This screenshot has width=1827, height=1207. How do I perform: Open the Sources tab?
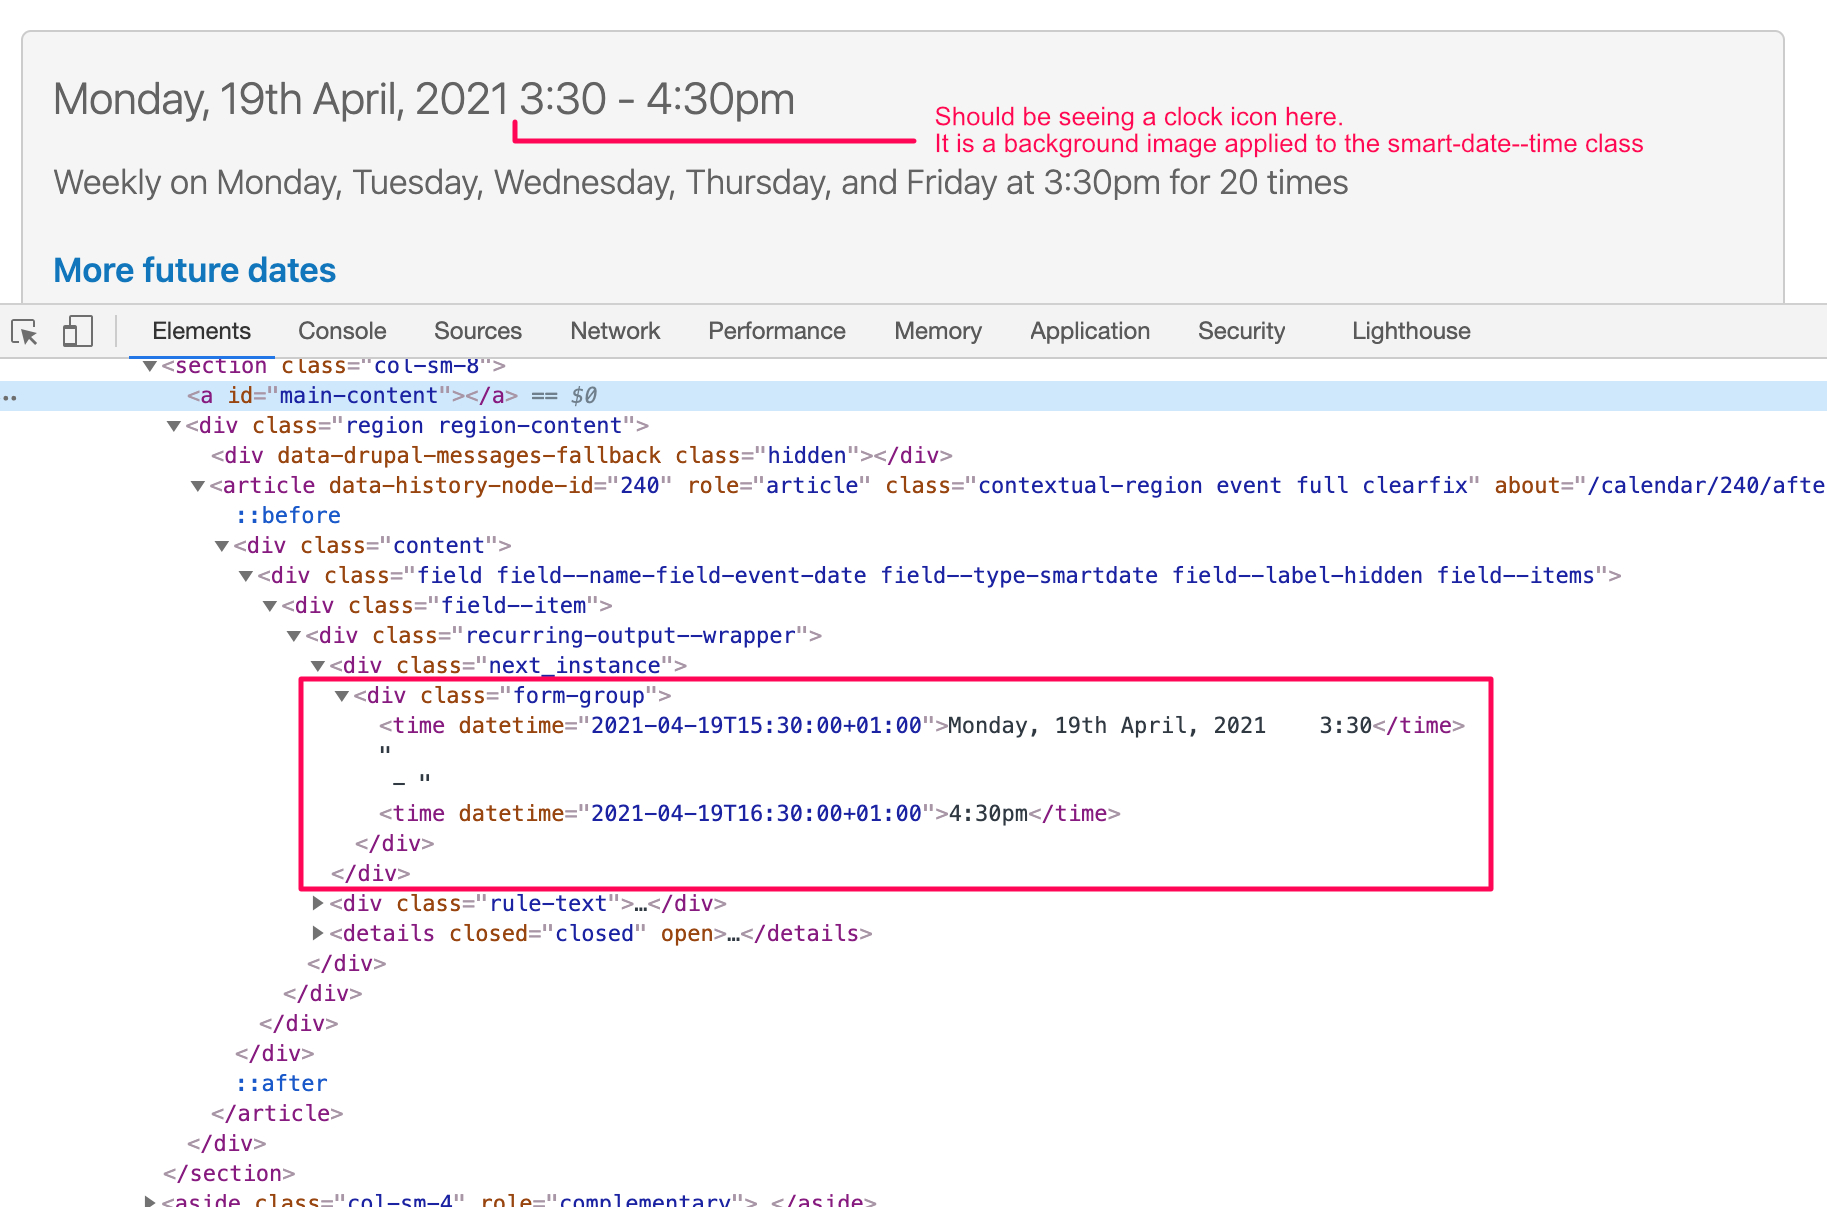[477, 332]
